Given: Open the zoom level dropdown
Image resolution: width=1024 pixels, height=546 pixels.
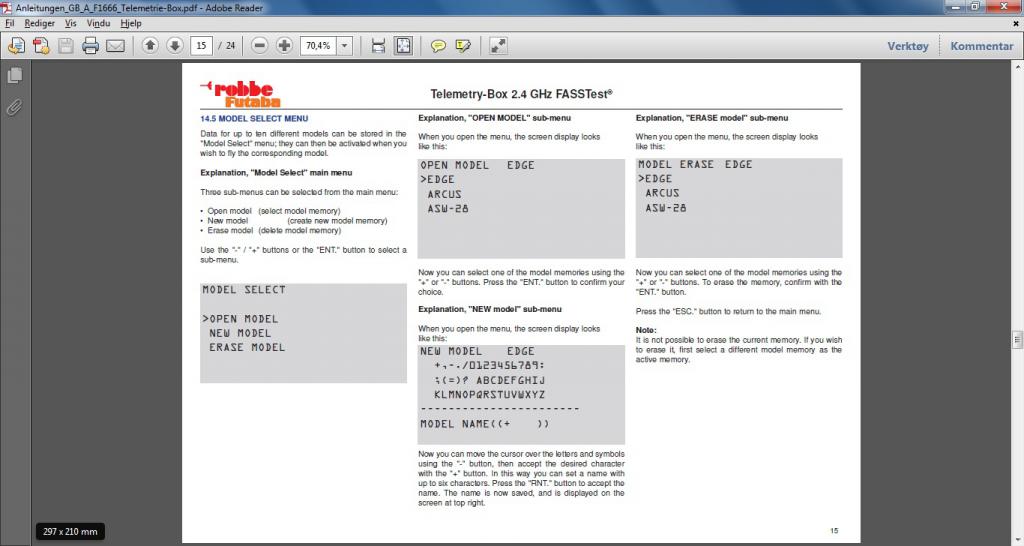Looking at the screenshot, I should 345,46.
